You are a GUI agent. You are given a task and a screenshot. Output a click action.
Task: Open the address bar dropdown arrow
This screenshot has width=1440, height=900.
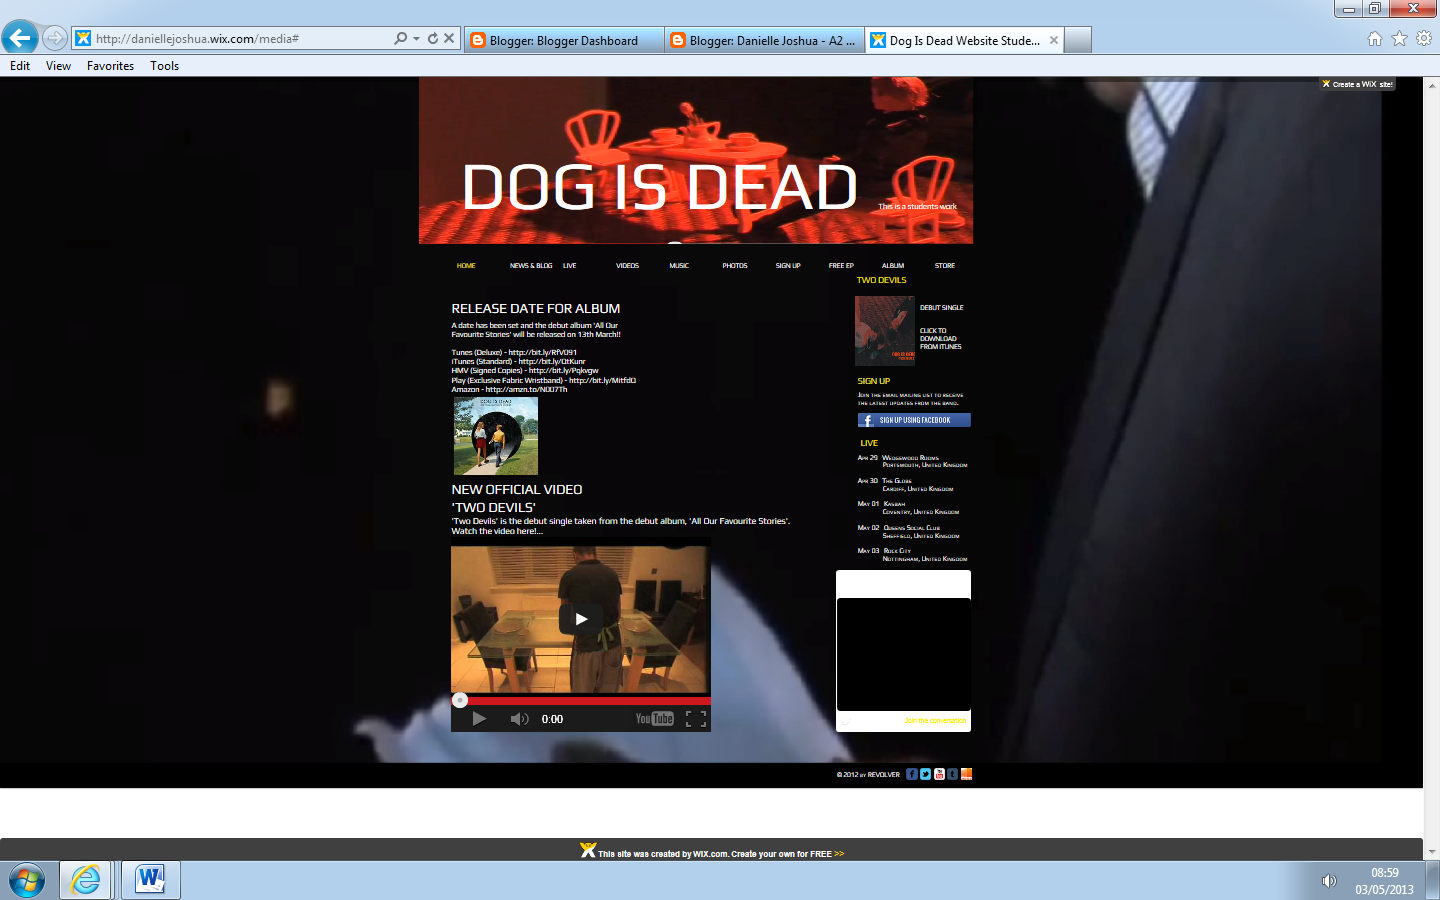pyautogui.click(x=416, y=38)
